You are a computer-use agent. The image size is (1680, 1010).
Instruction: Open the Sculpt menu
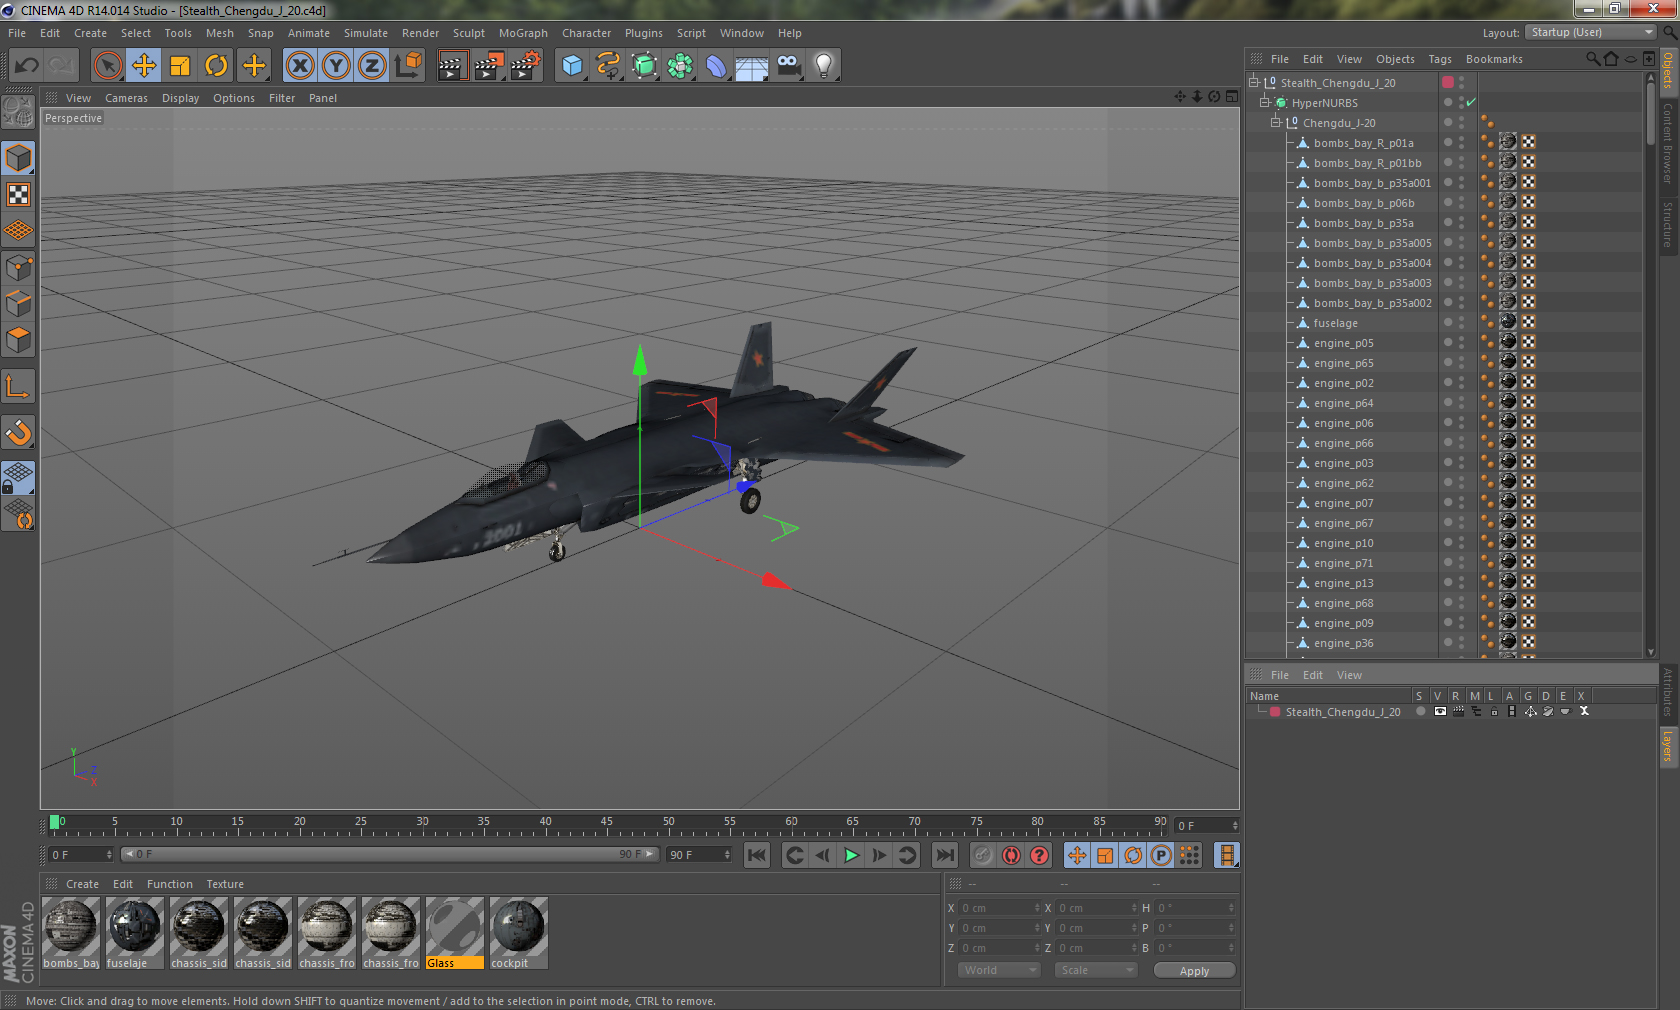(x=468, y=33)
